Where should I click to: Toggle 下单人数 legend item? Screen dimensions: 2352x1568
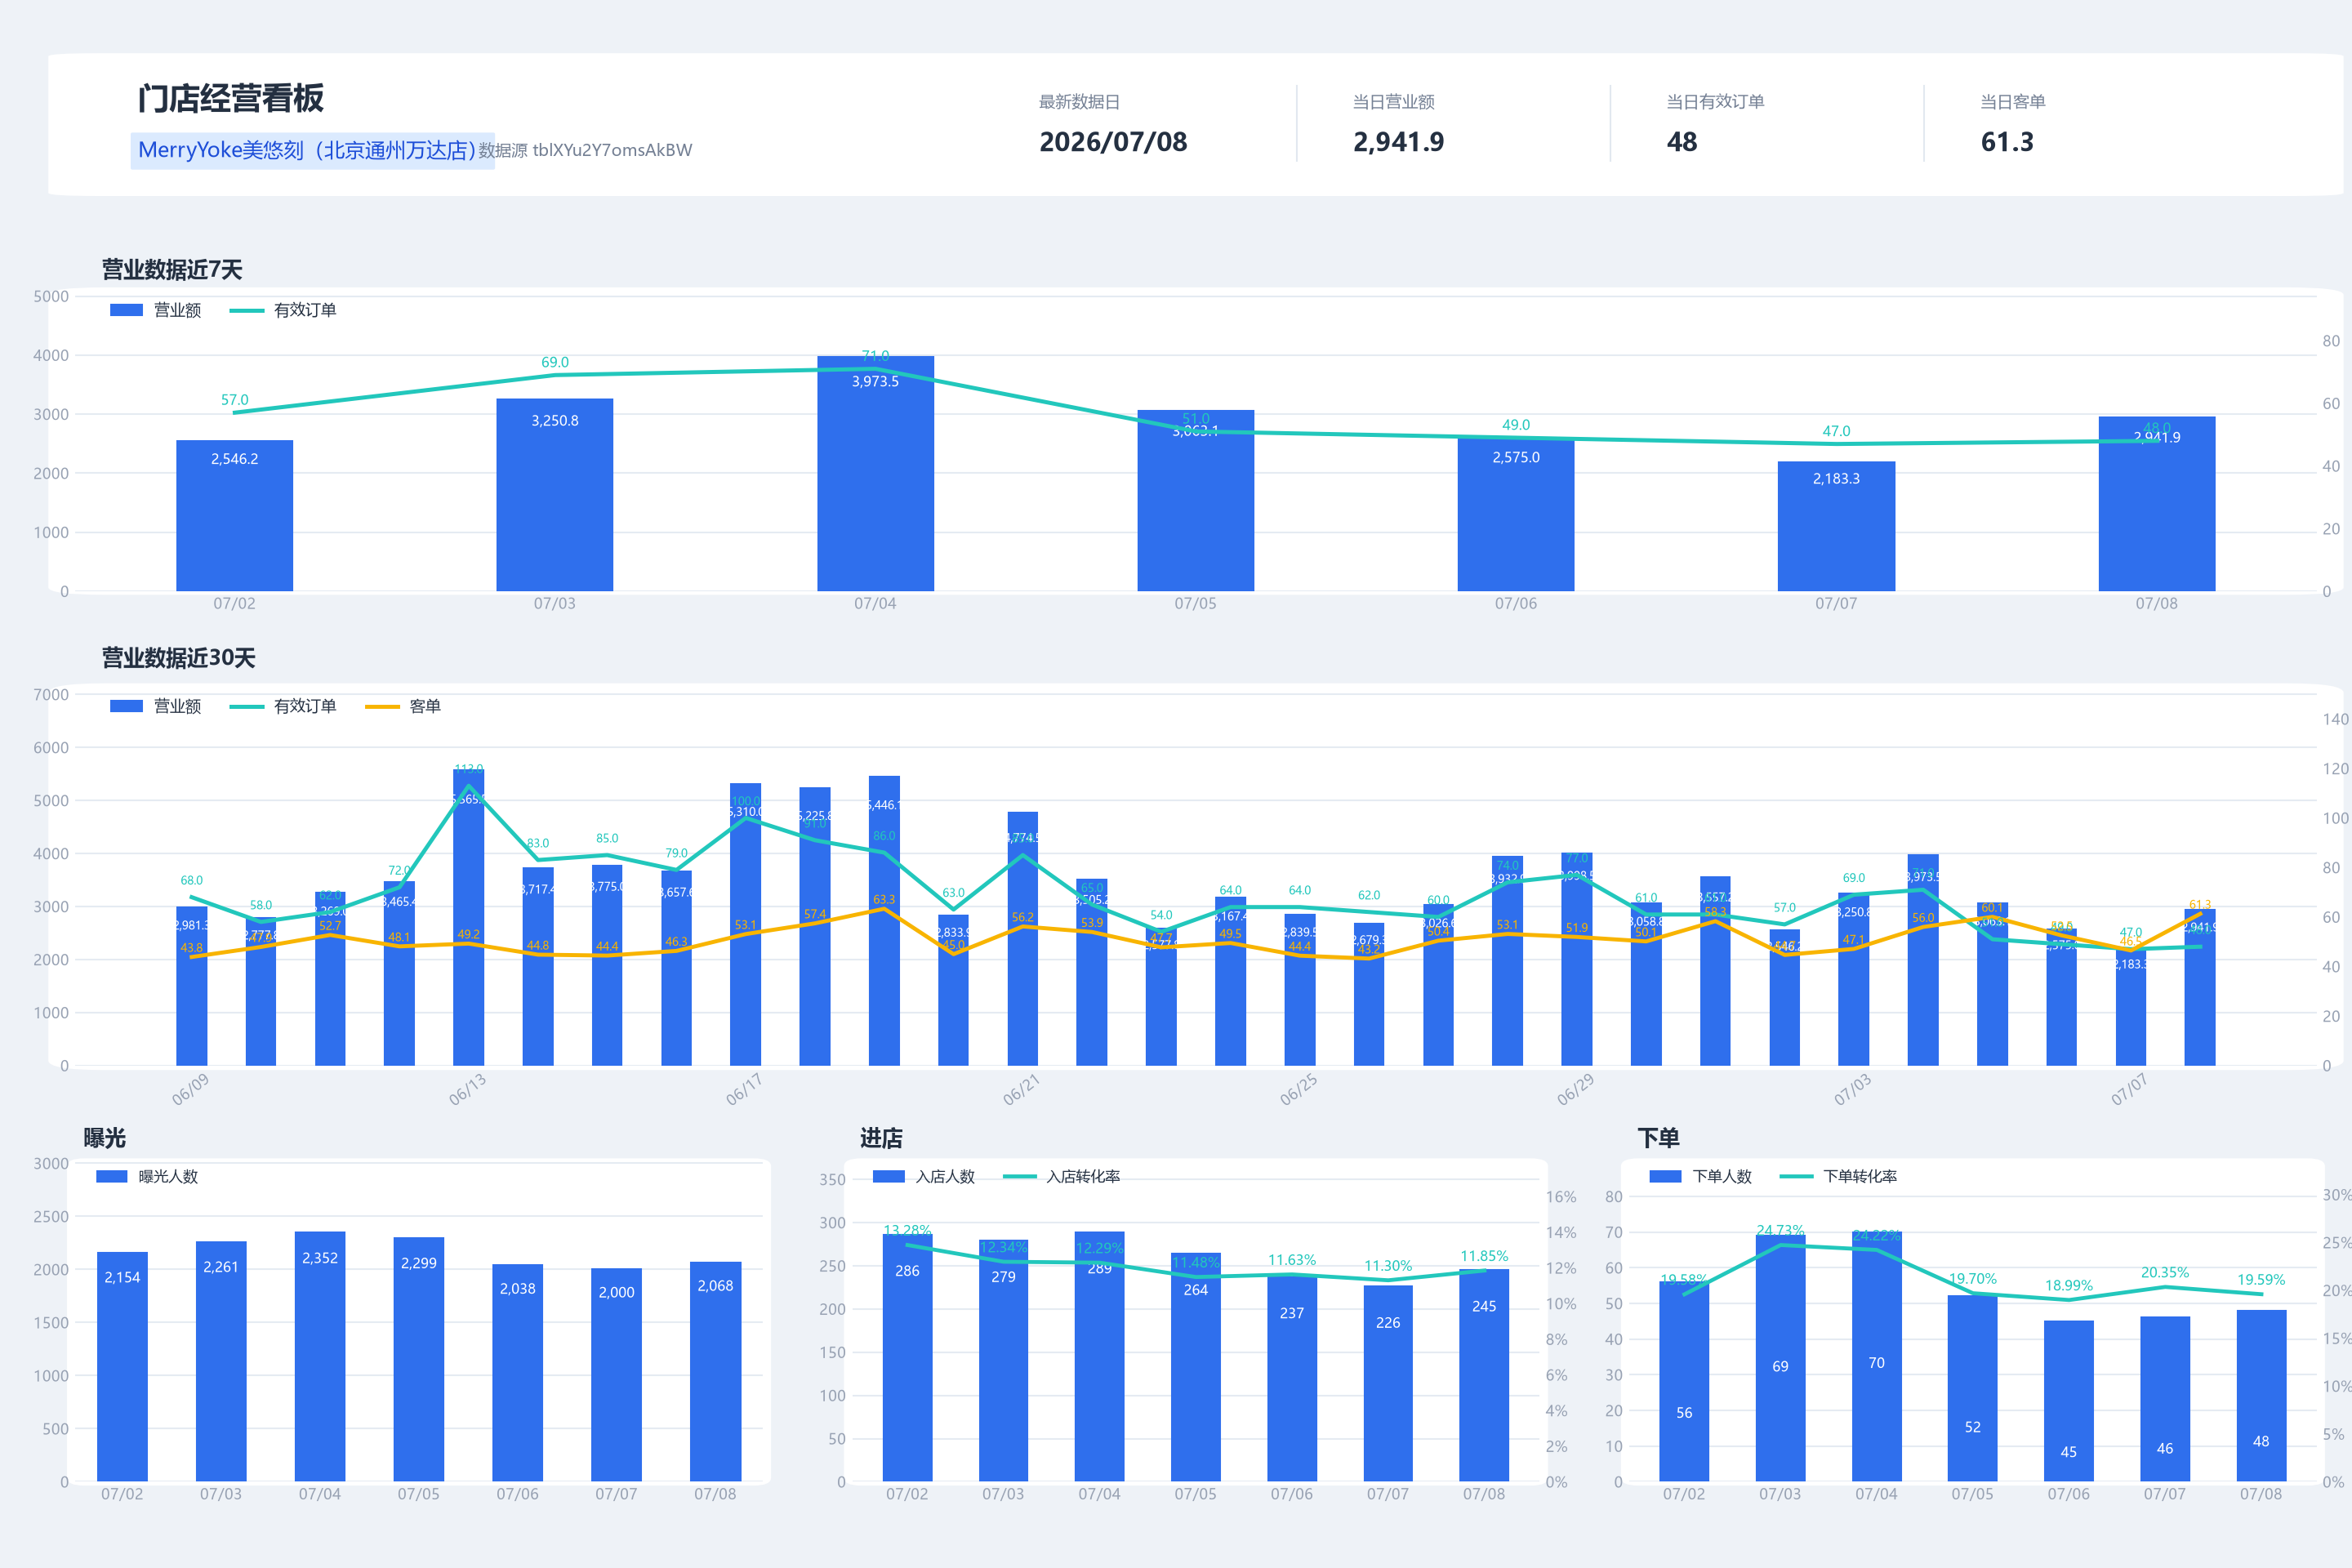point(1700,1176)
